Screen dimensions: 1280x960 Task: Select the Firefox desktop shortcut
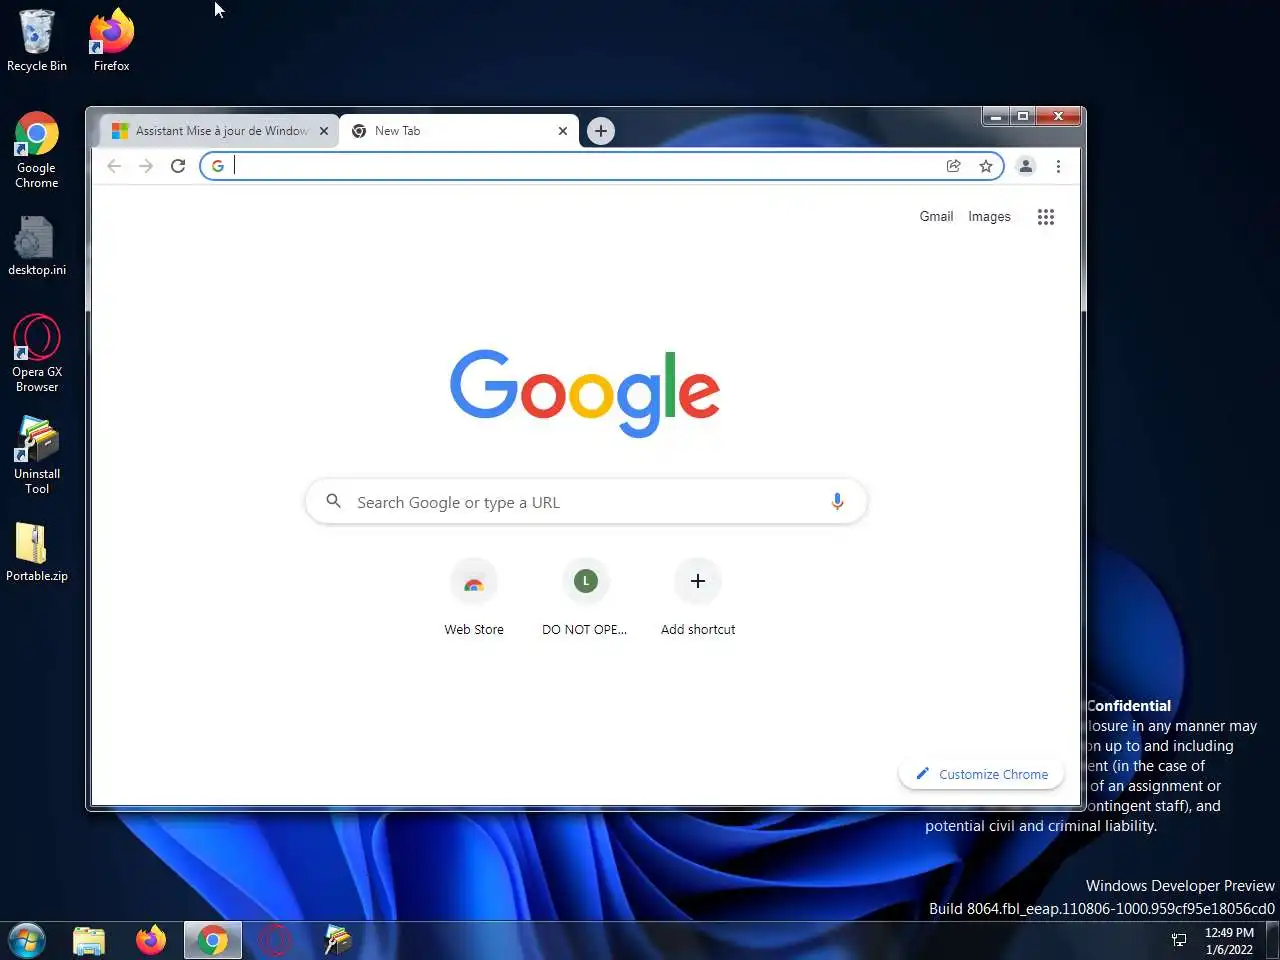[112, 41]
